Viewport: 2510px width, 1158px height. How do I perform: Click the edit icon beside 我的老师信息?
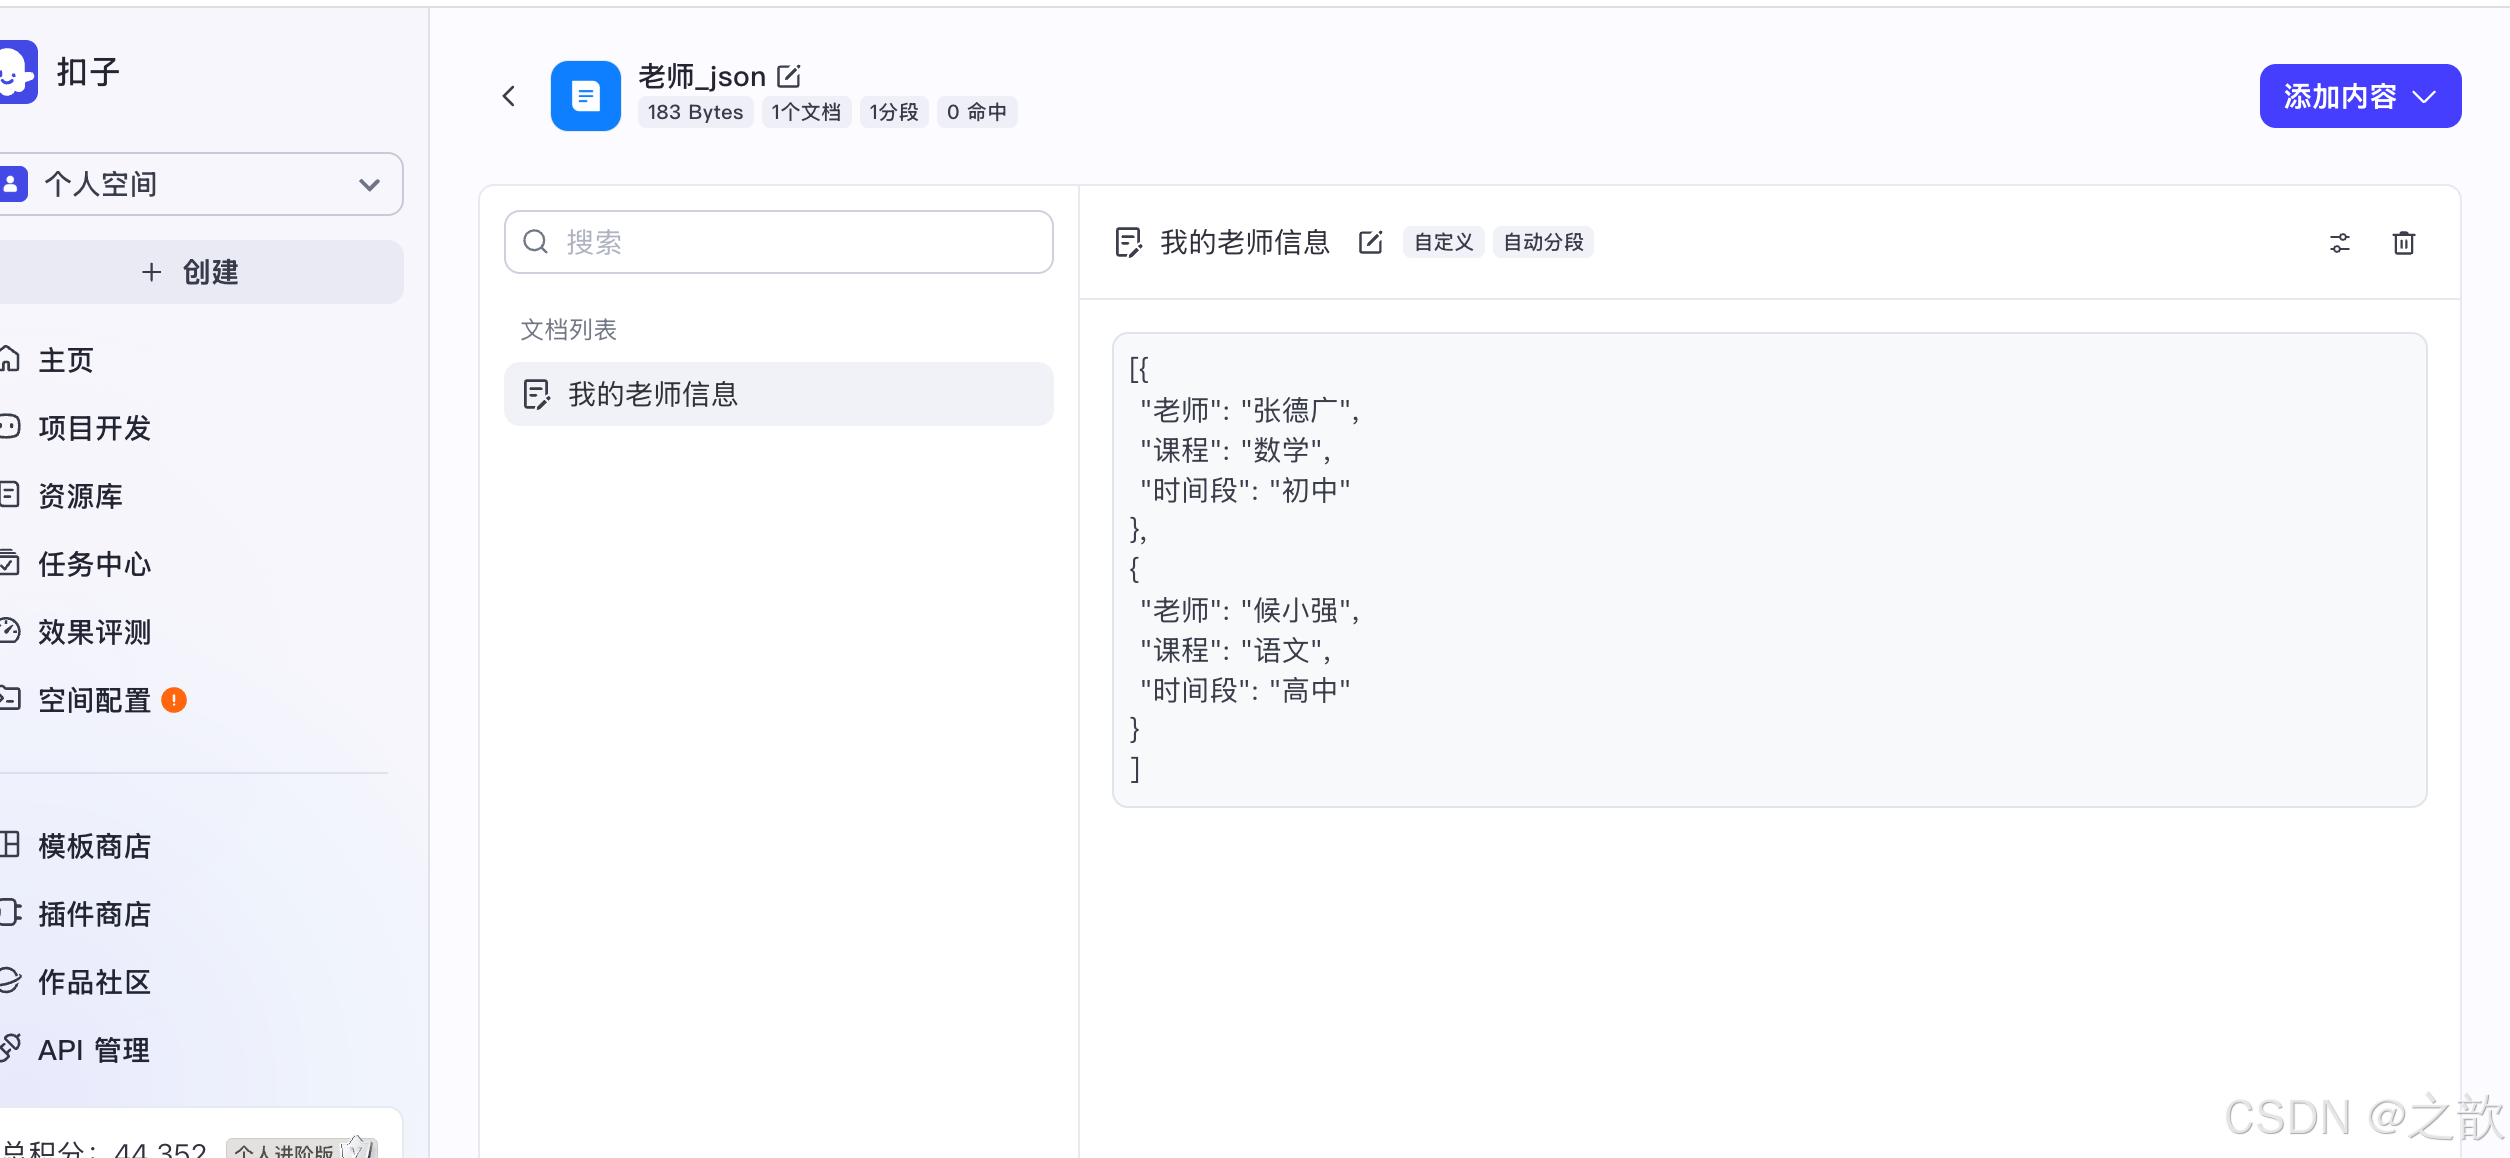click(x=1370, y=242)
